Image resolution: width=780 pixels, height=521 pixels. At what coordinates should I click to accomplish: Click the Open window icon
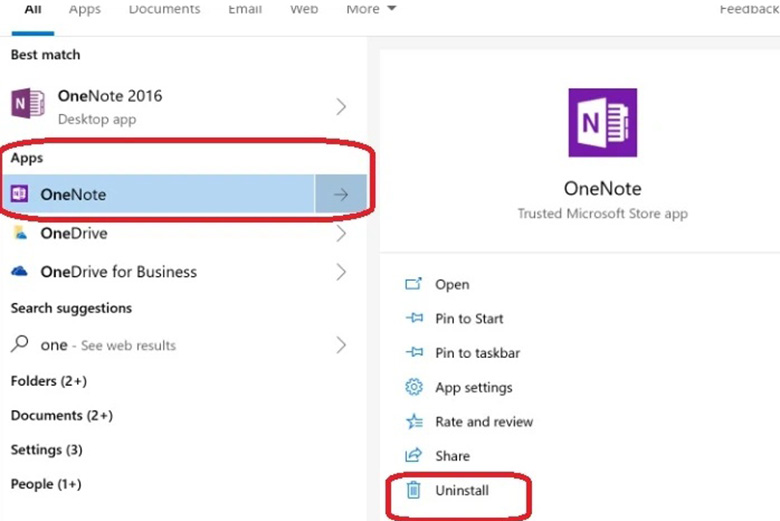413,284
